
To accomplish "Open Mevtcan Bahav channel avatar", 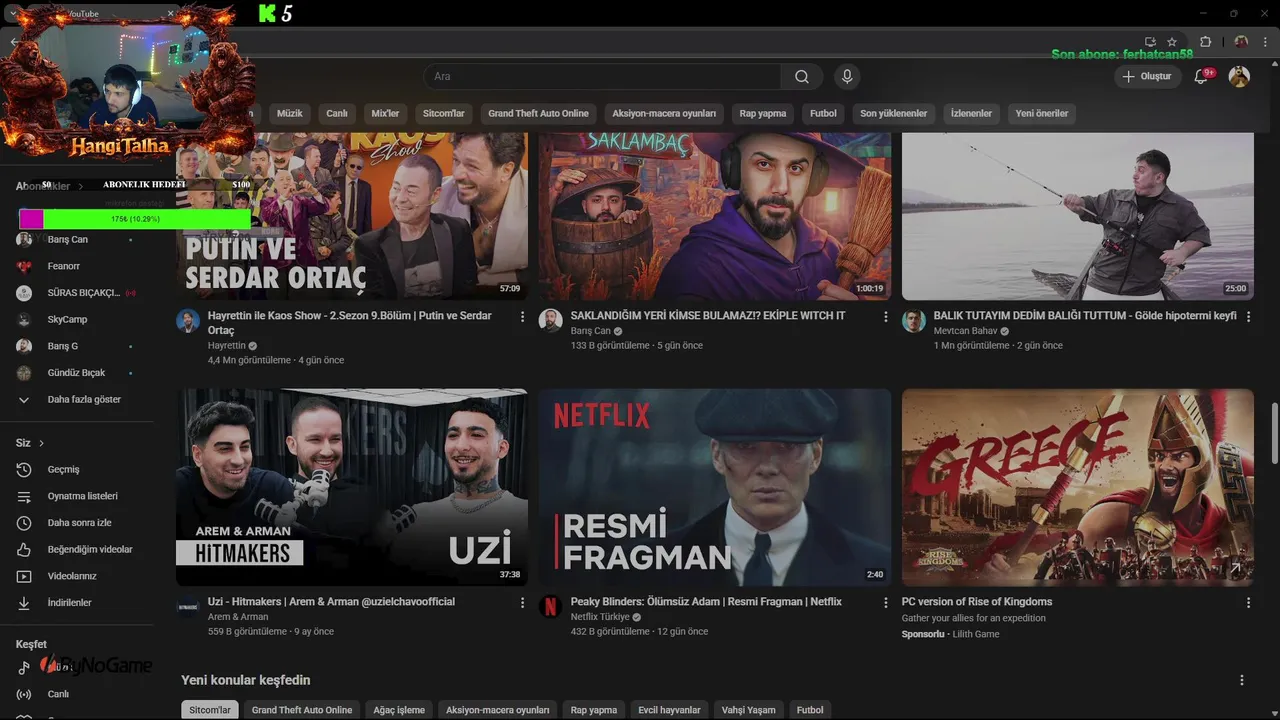I will (x=914, y=321).
